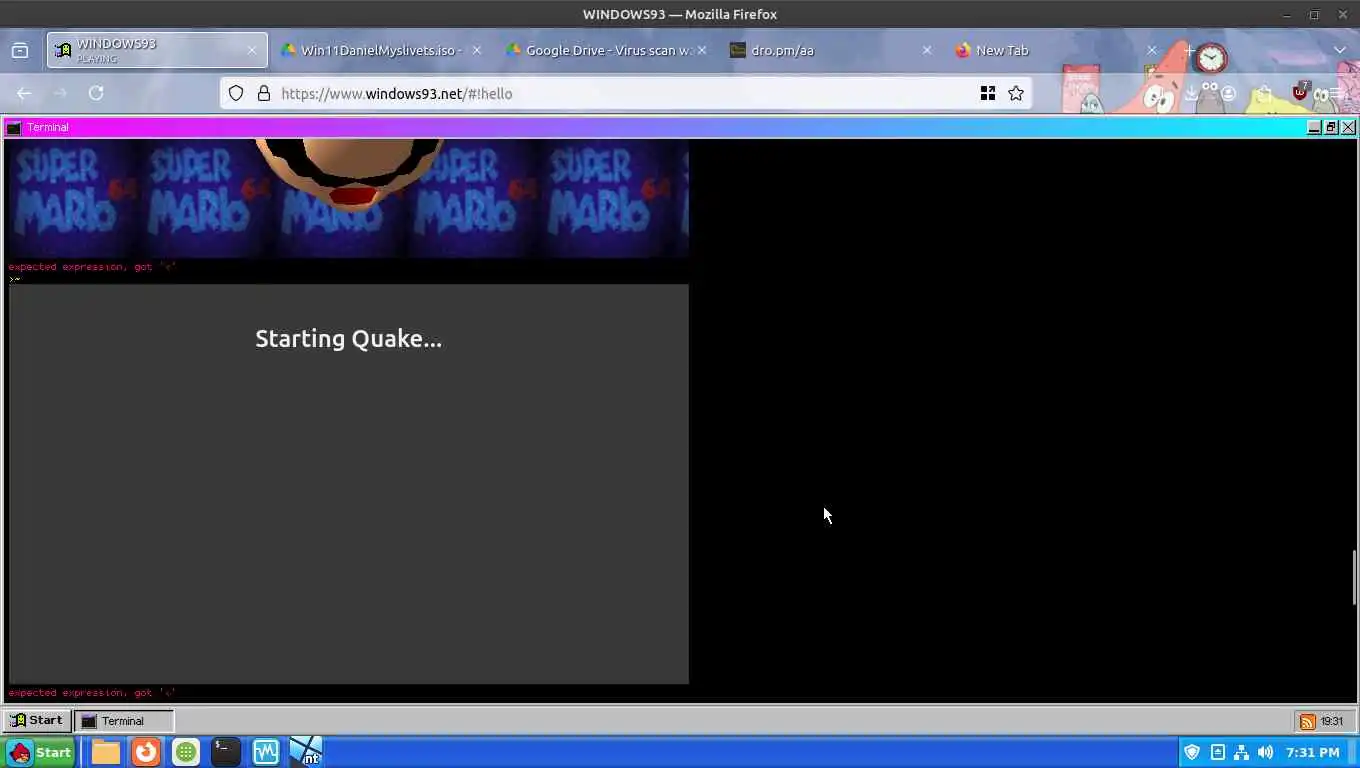Close the New Tab browser tab
This screenshot has height=768, width=1360.
tap(1151, 50)
